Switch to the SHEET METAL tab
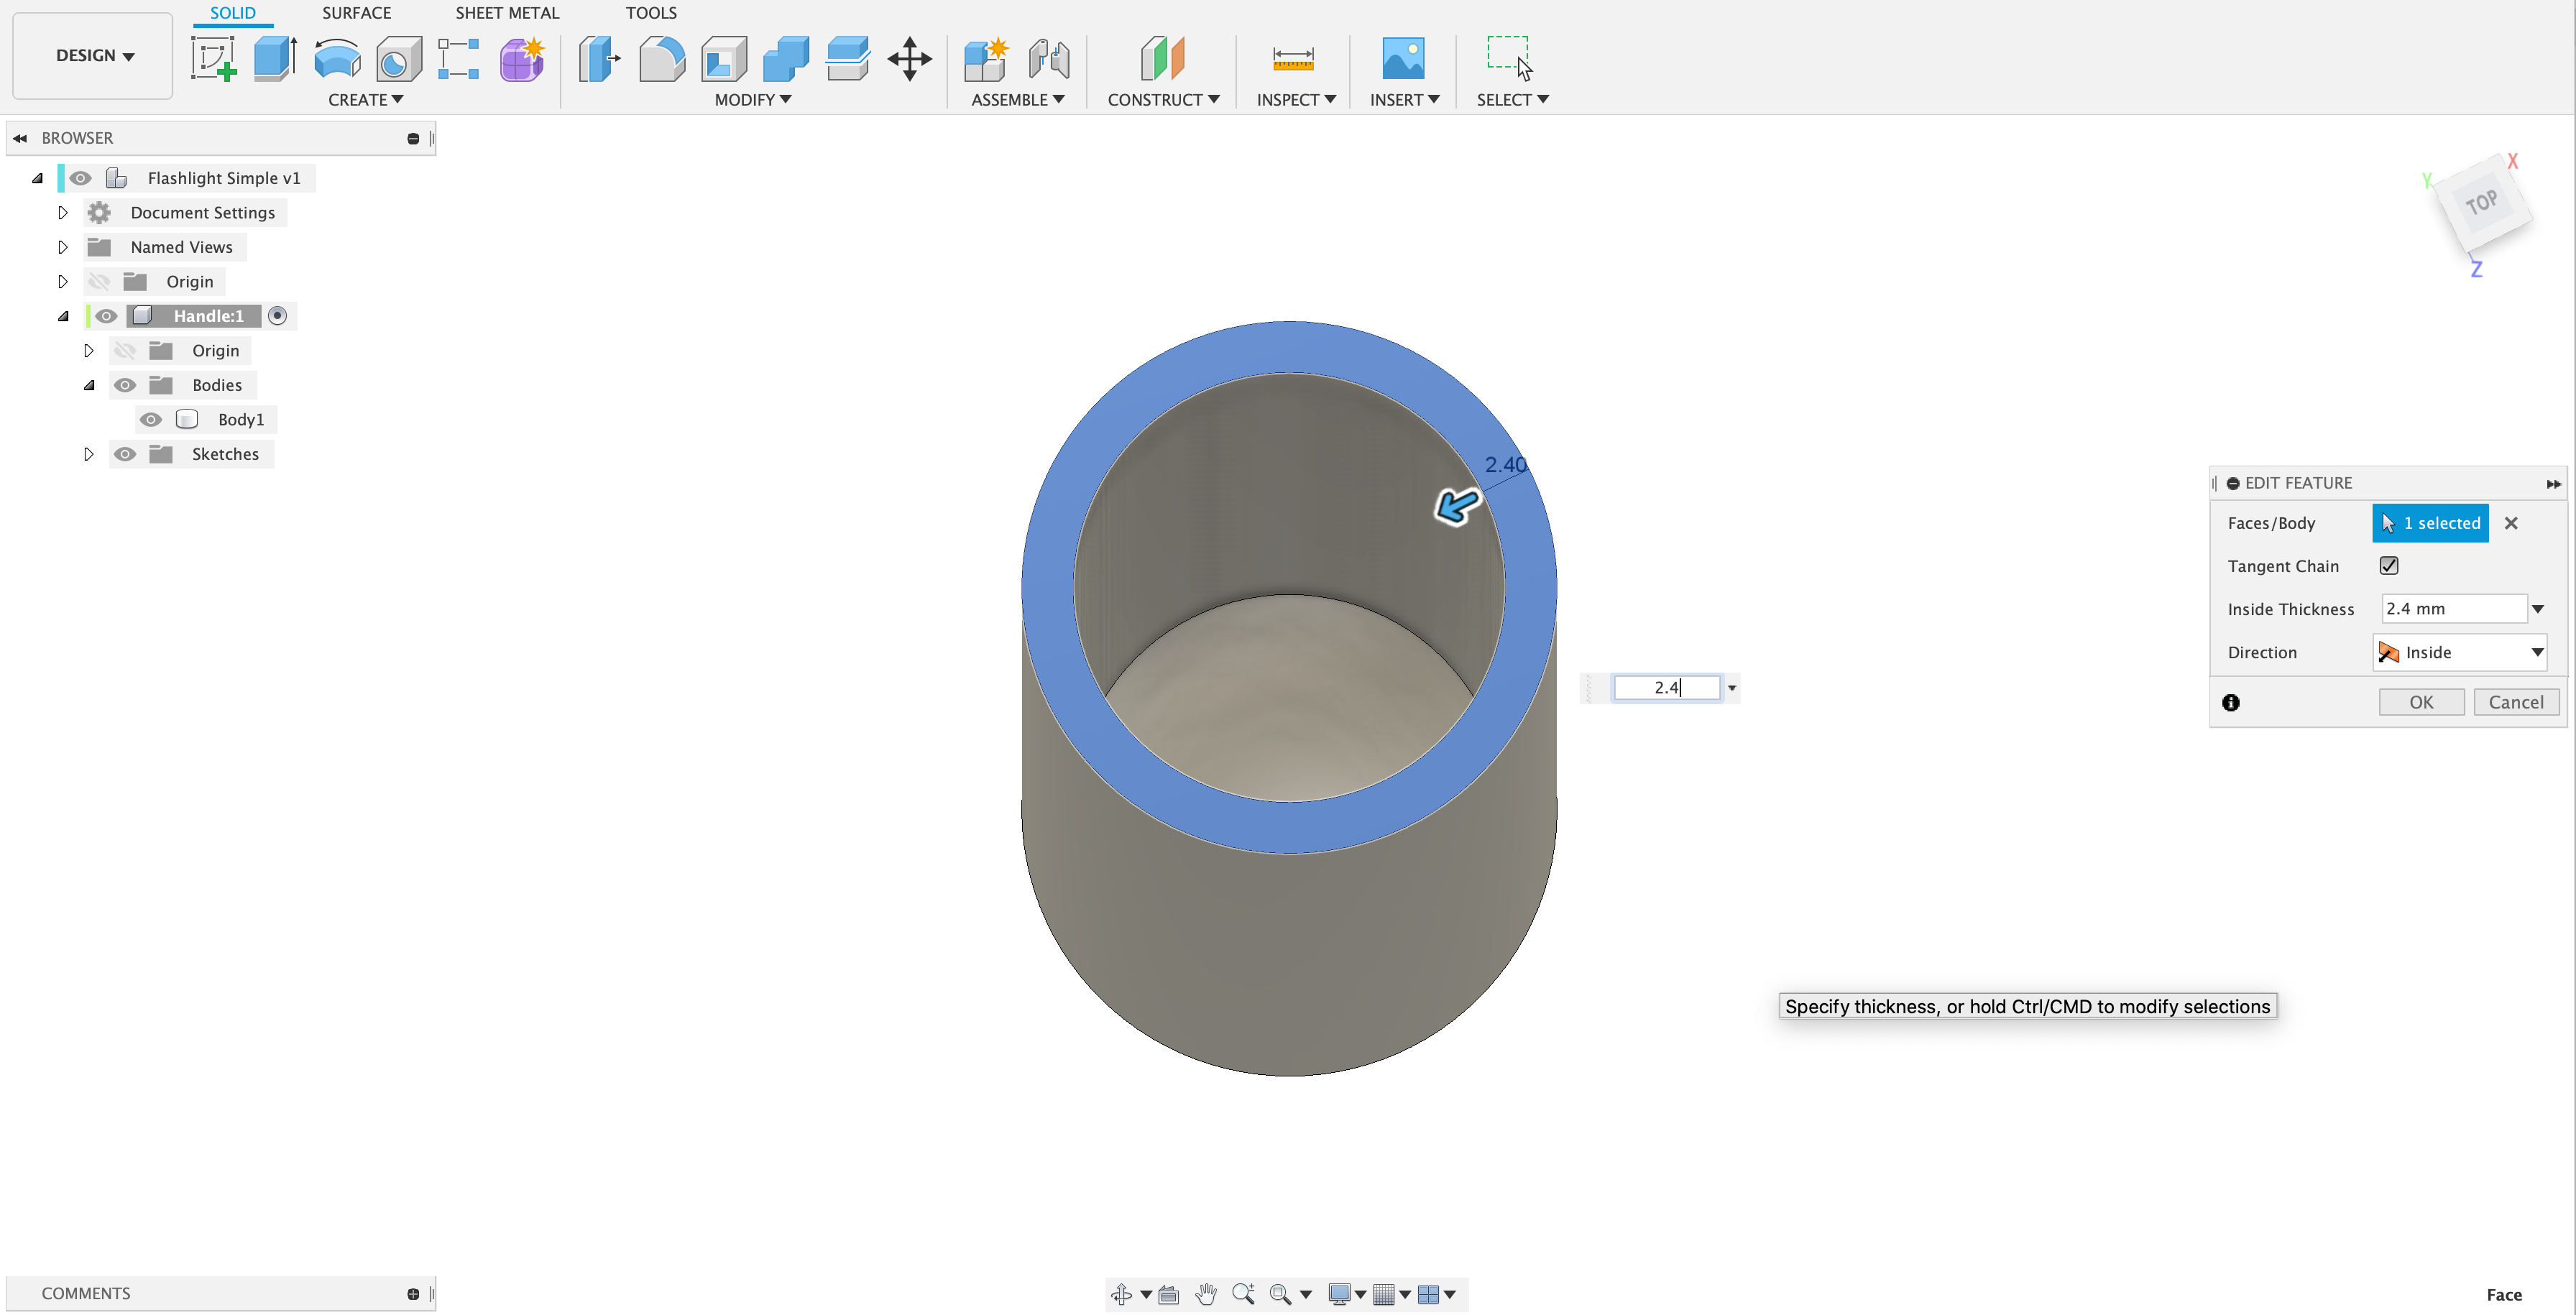2576x1315 pixels. (507, 12)
